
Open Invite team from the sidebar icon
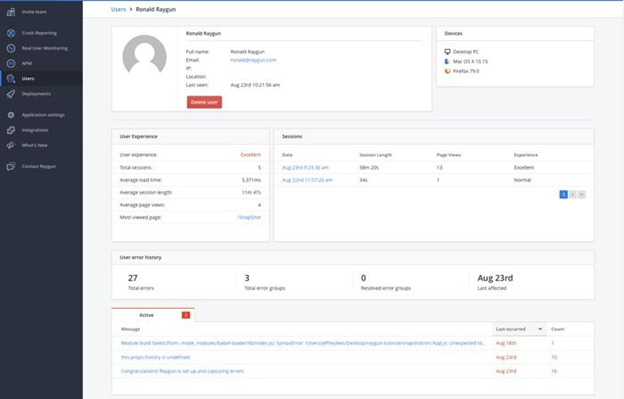11,12
